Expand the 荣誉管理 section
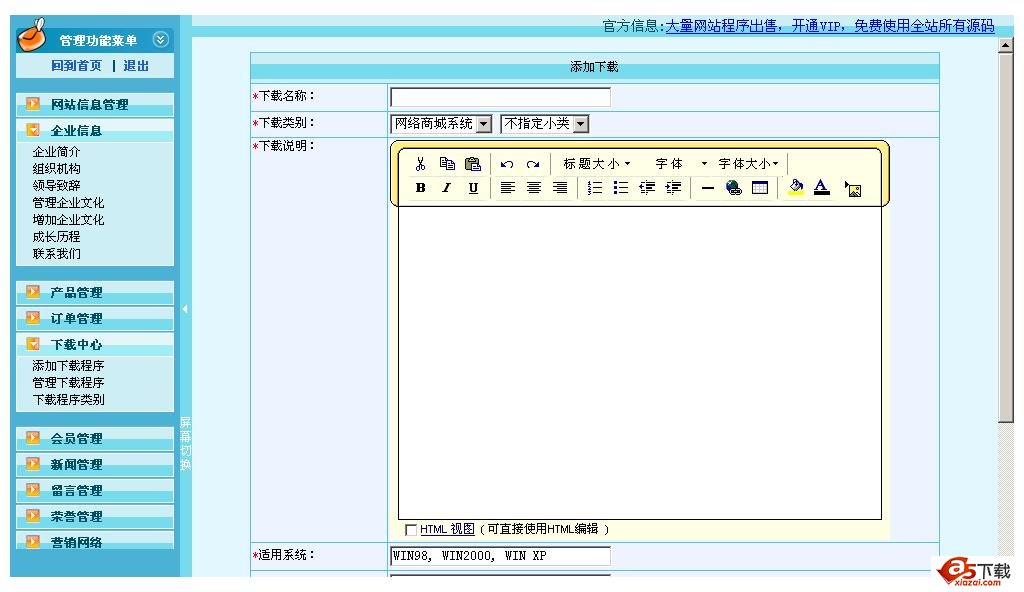This screenshot has height=592, width=1024. [95, 516]
